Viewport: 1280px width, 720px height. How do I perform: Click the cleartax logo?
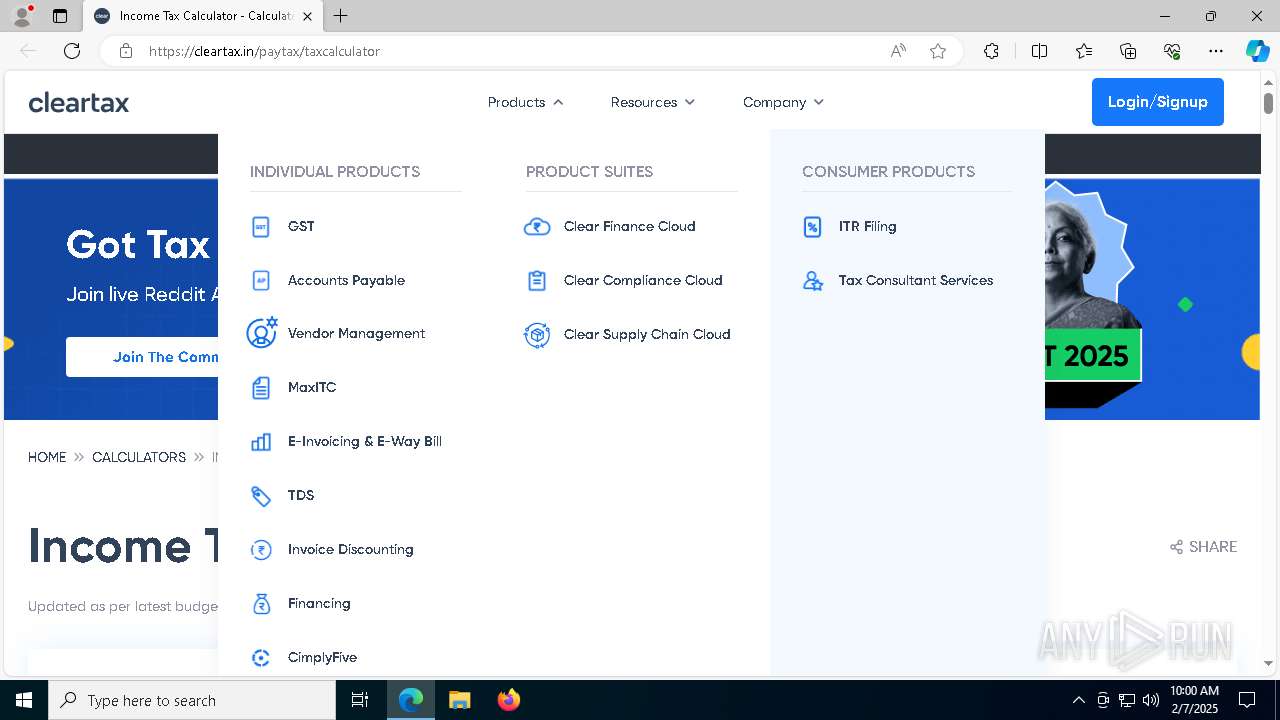click(79, 102)
